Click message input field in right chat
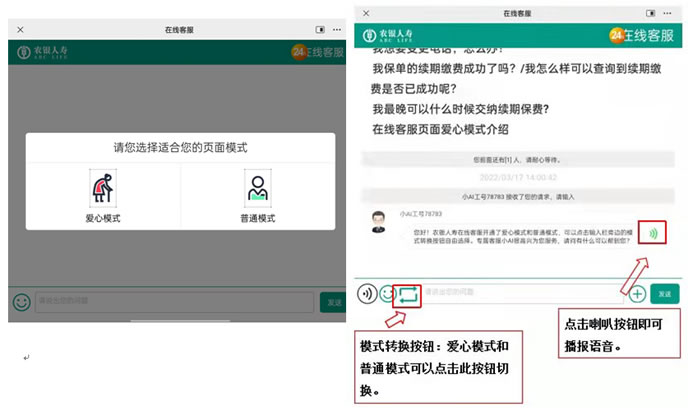Image resolution: width=693 pixels, height=411 pixels. click(520, 293)
